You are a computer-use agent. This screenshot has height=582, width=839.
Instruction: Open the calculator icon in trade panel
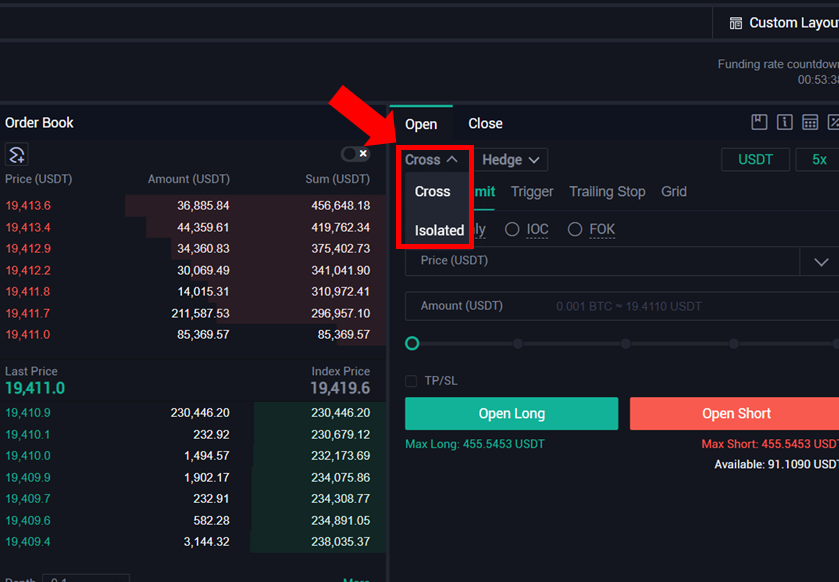click(x=810, y=123)
